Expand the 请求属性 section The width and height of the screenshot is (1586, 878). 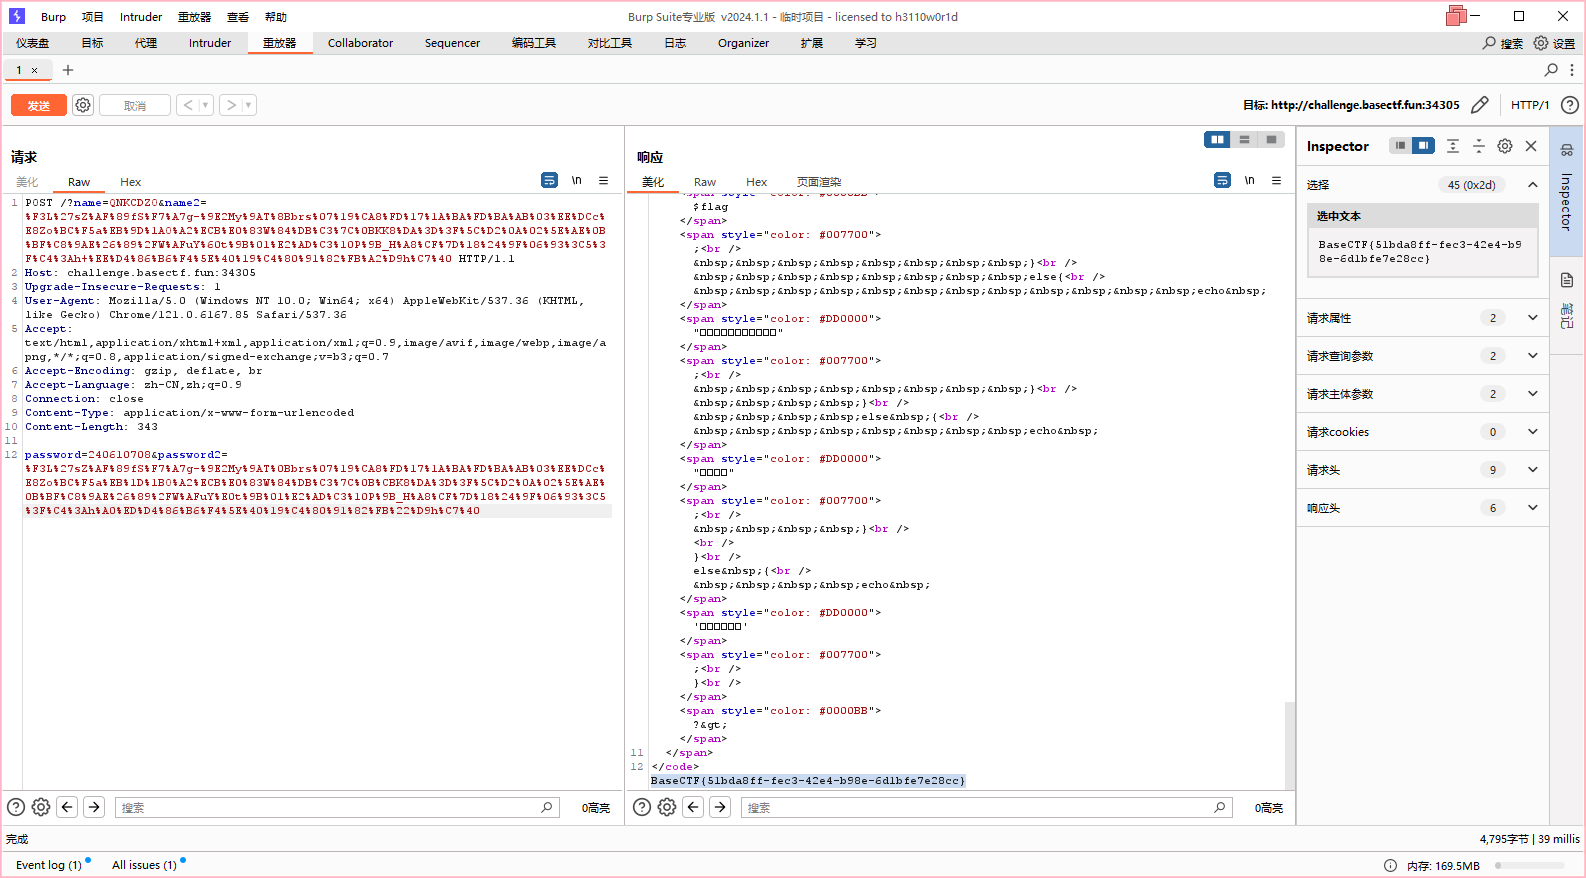coord(1532,318)
